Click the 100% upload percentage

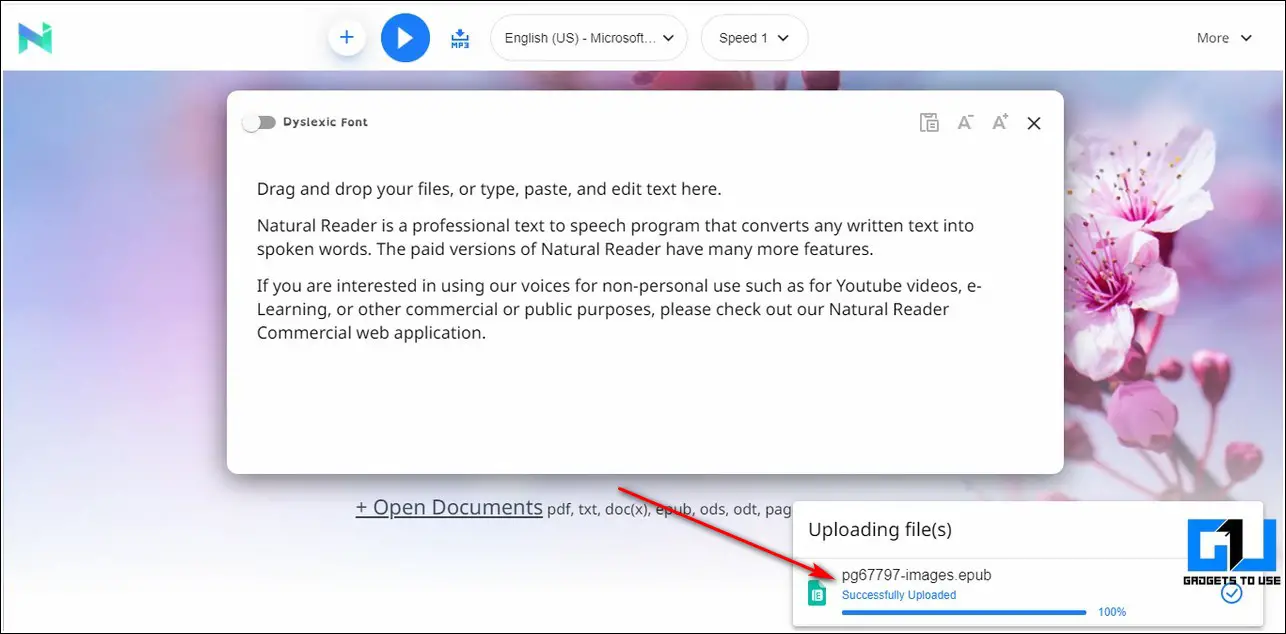click(1112, 612)
